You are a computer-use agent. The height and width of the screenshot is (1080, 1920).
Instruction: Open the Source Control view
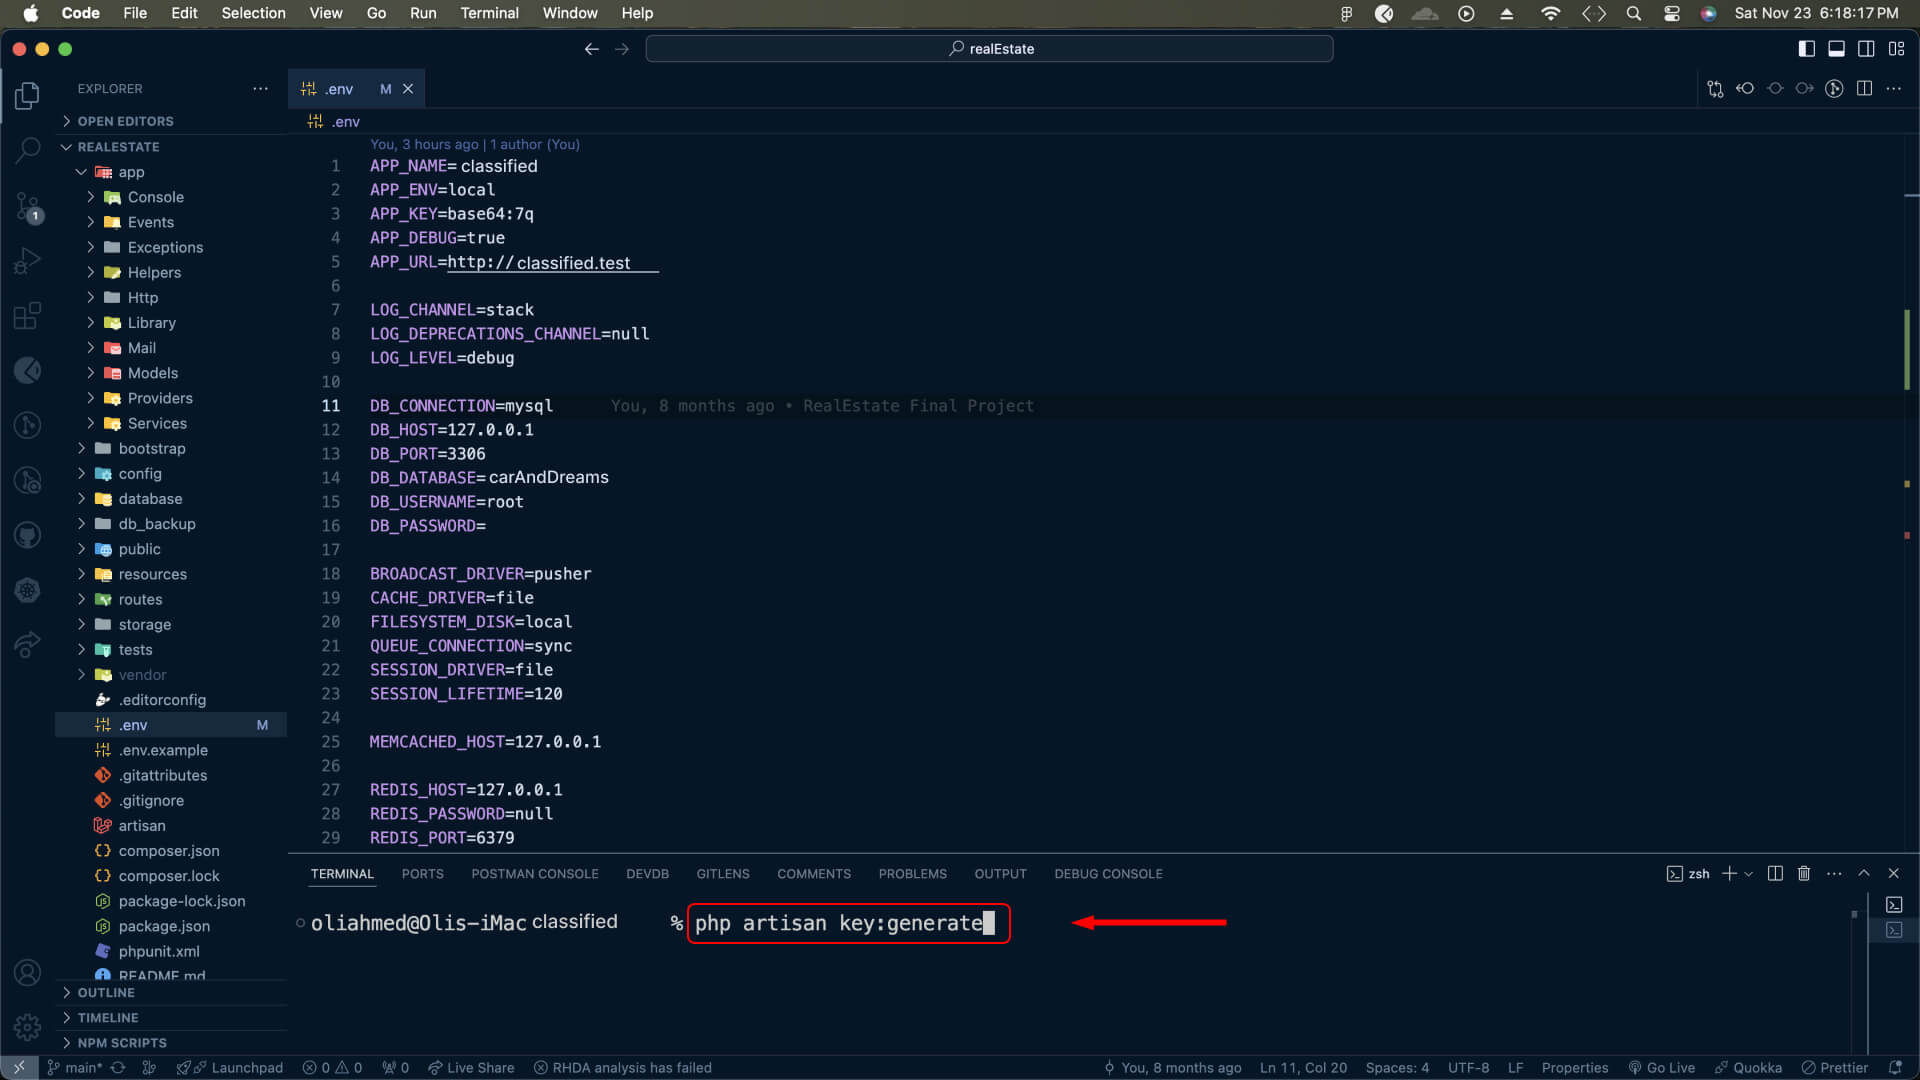[x=27, y=207]
